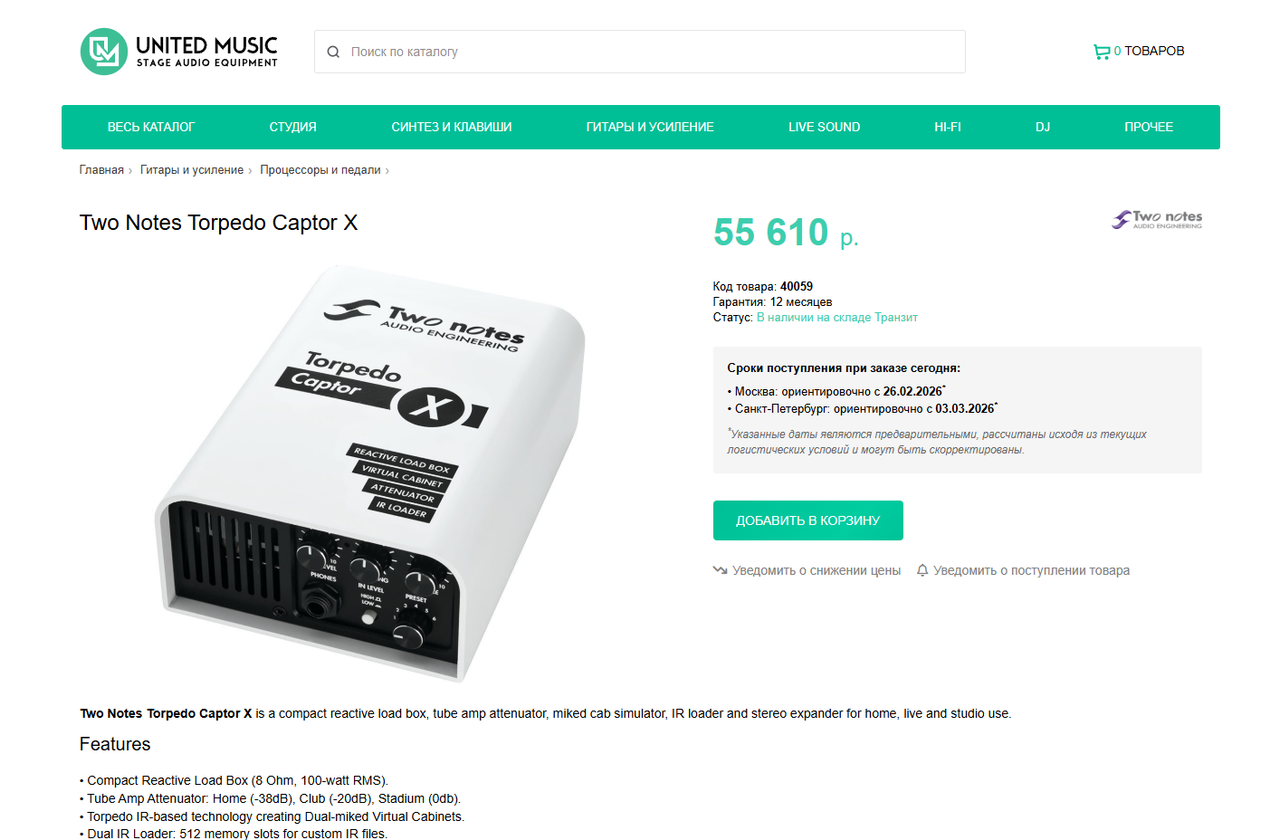Open the Hi-Fi category
Image resolution: width=1280 pixels, height=840 pixels.
[x=948, y=127]
